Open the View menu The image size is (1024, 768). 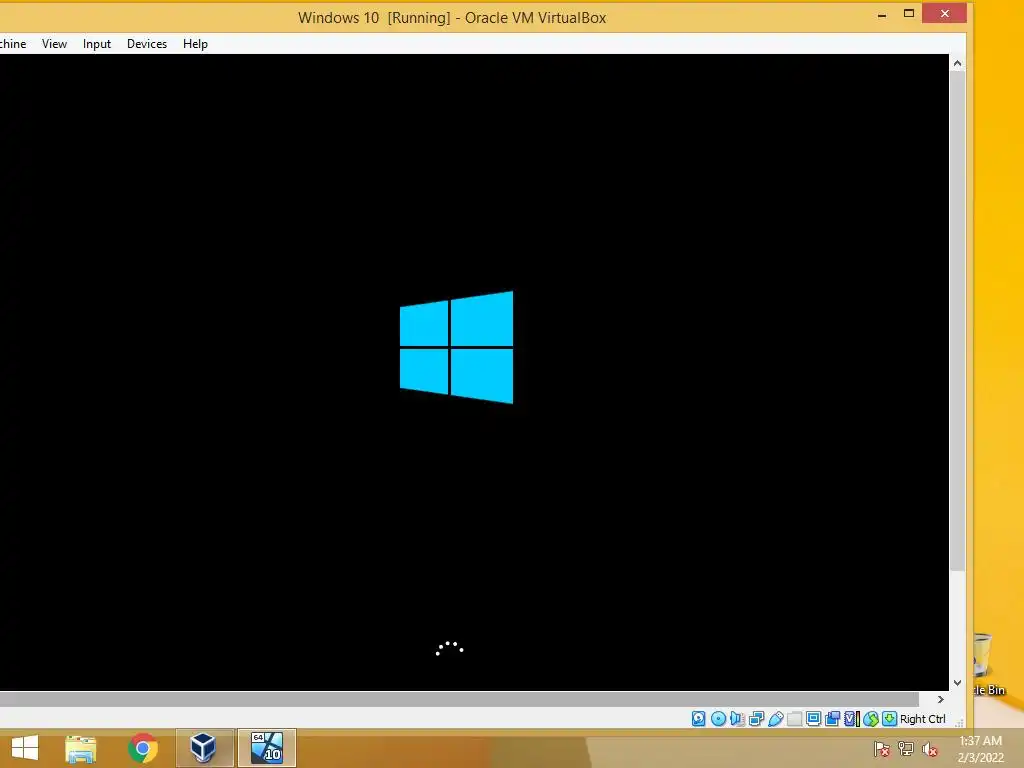click(x=54, y=44)
